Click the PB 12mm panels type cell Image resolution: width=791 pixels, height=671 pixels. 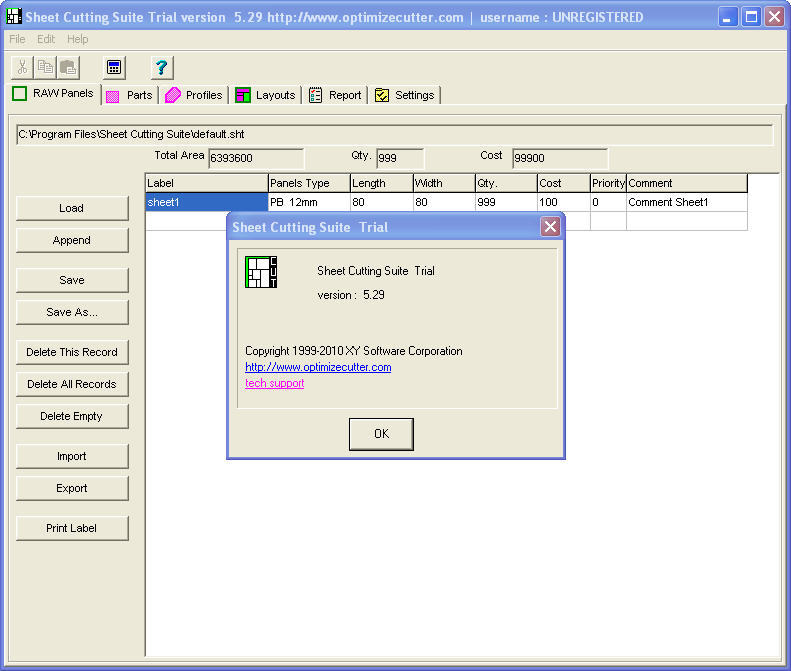click(x=309, y=202)
